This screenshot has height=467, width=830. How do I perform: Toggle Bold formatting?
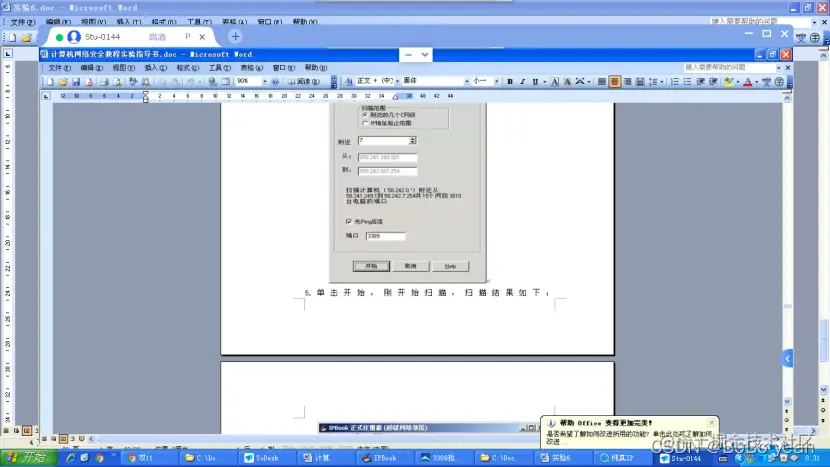[x=510, y=82]
